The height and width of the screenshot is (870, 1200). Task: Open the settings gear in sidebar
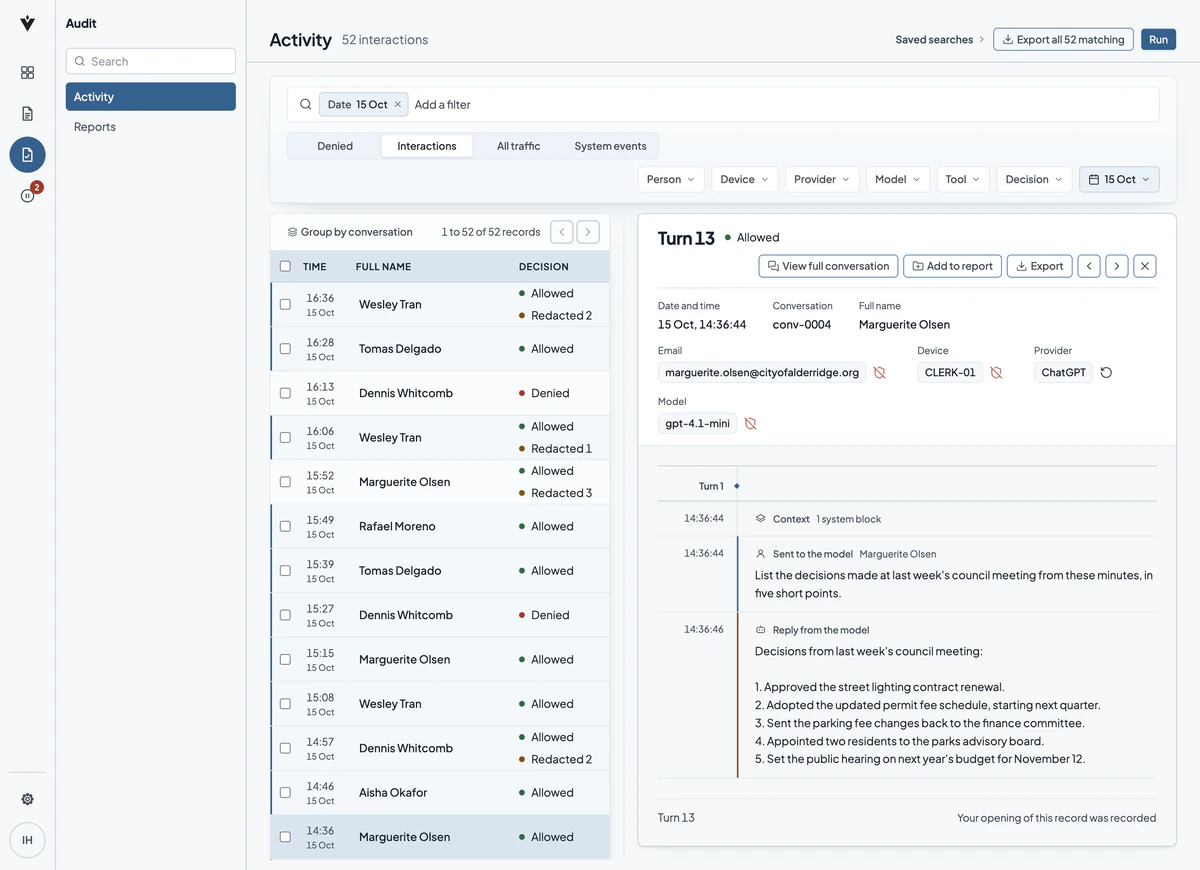click(27, 799)
